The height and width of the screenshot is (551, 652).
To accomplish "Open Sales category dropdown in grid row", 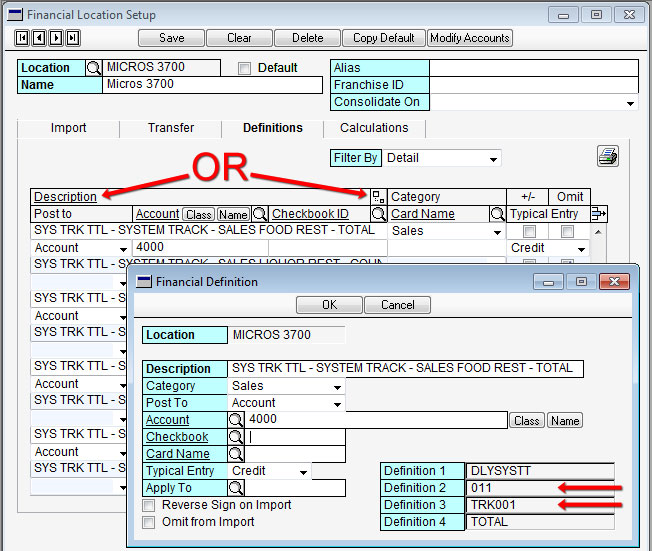I will tap(497, 232).
